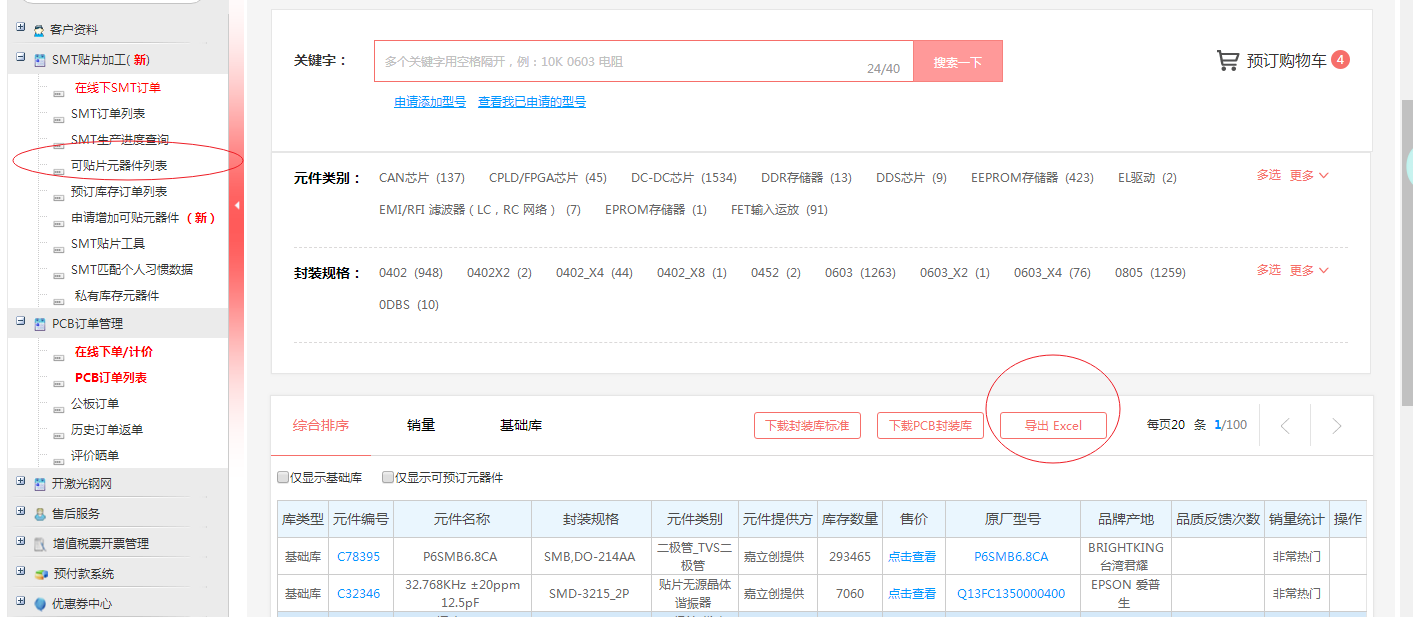The image size is (1413, 617).
Task: Click the shopping cart icon
Action: click(x=1227, y=61)
